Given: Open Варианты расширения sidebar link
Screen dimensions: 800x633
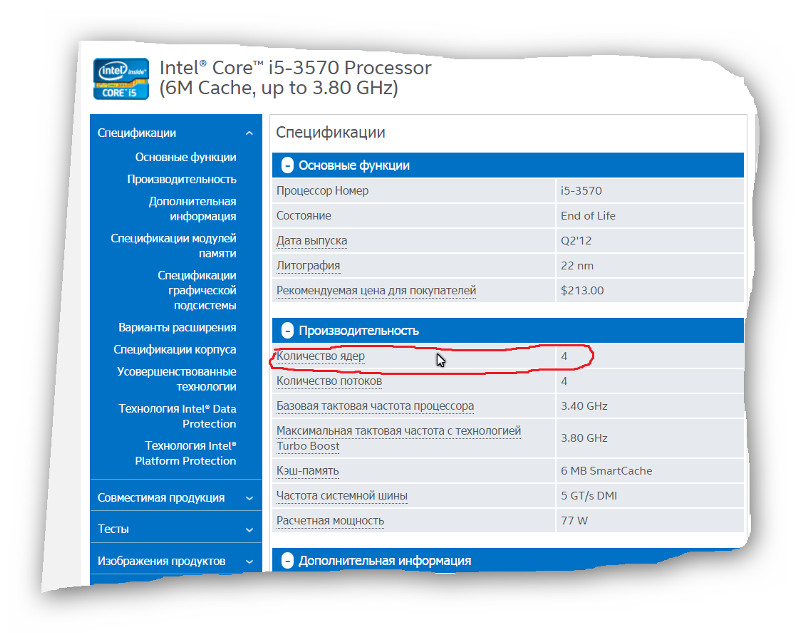Looking at the screenshot, I should pos(177,327).
